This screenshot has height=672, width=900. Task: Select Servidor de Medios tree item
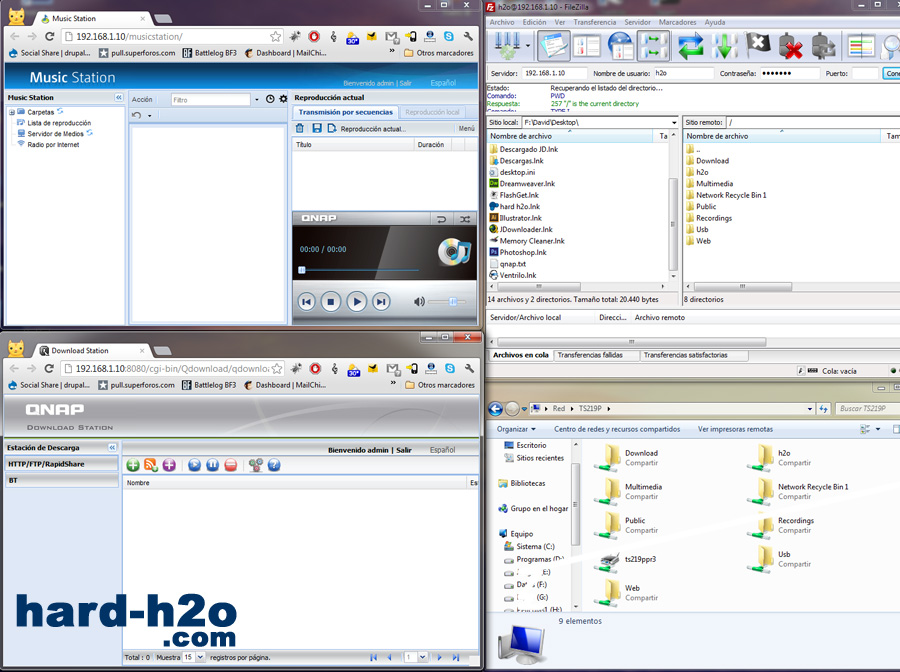pyautogui.click(x=56, y=134)
